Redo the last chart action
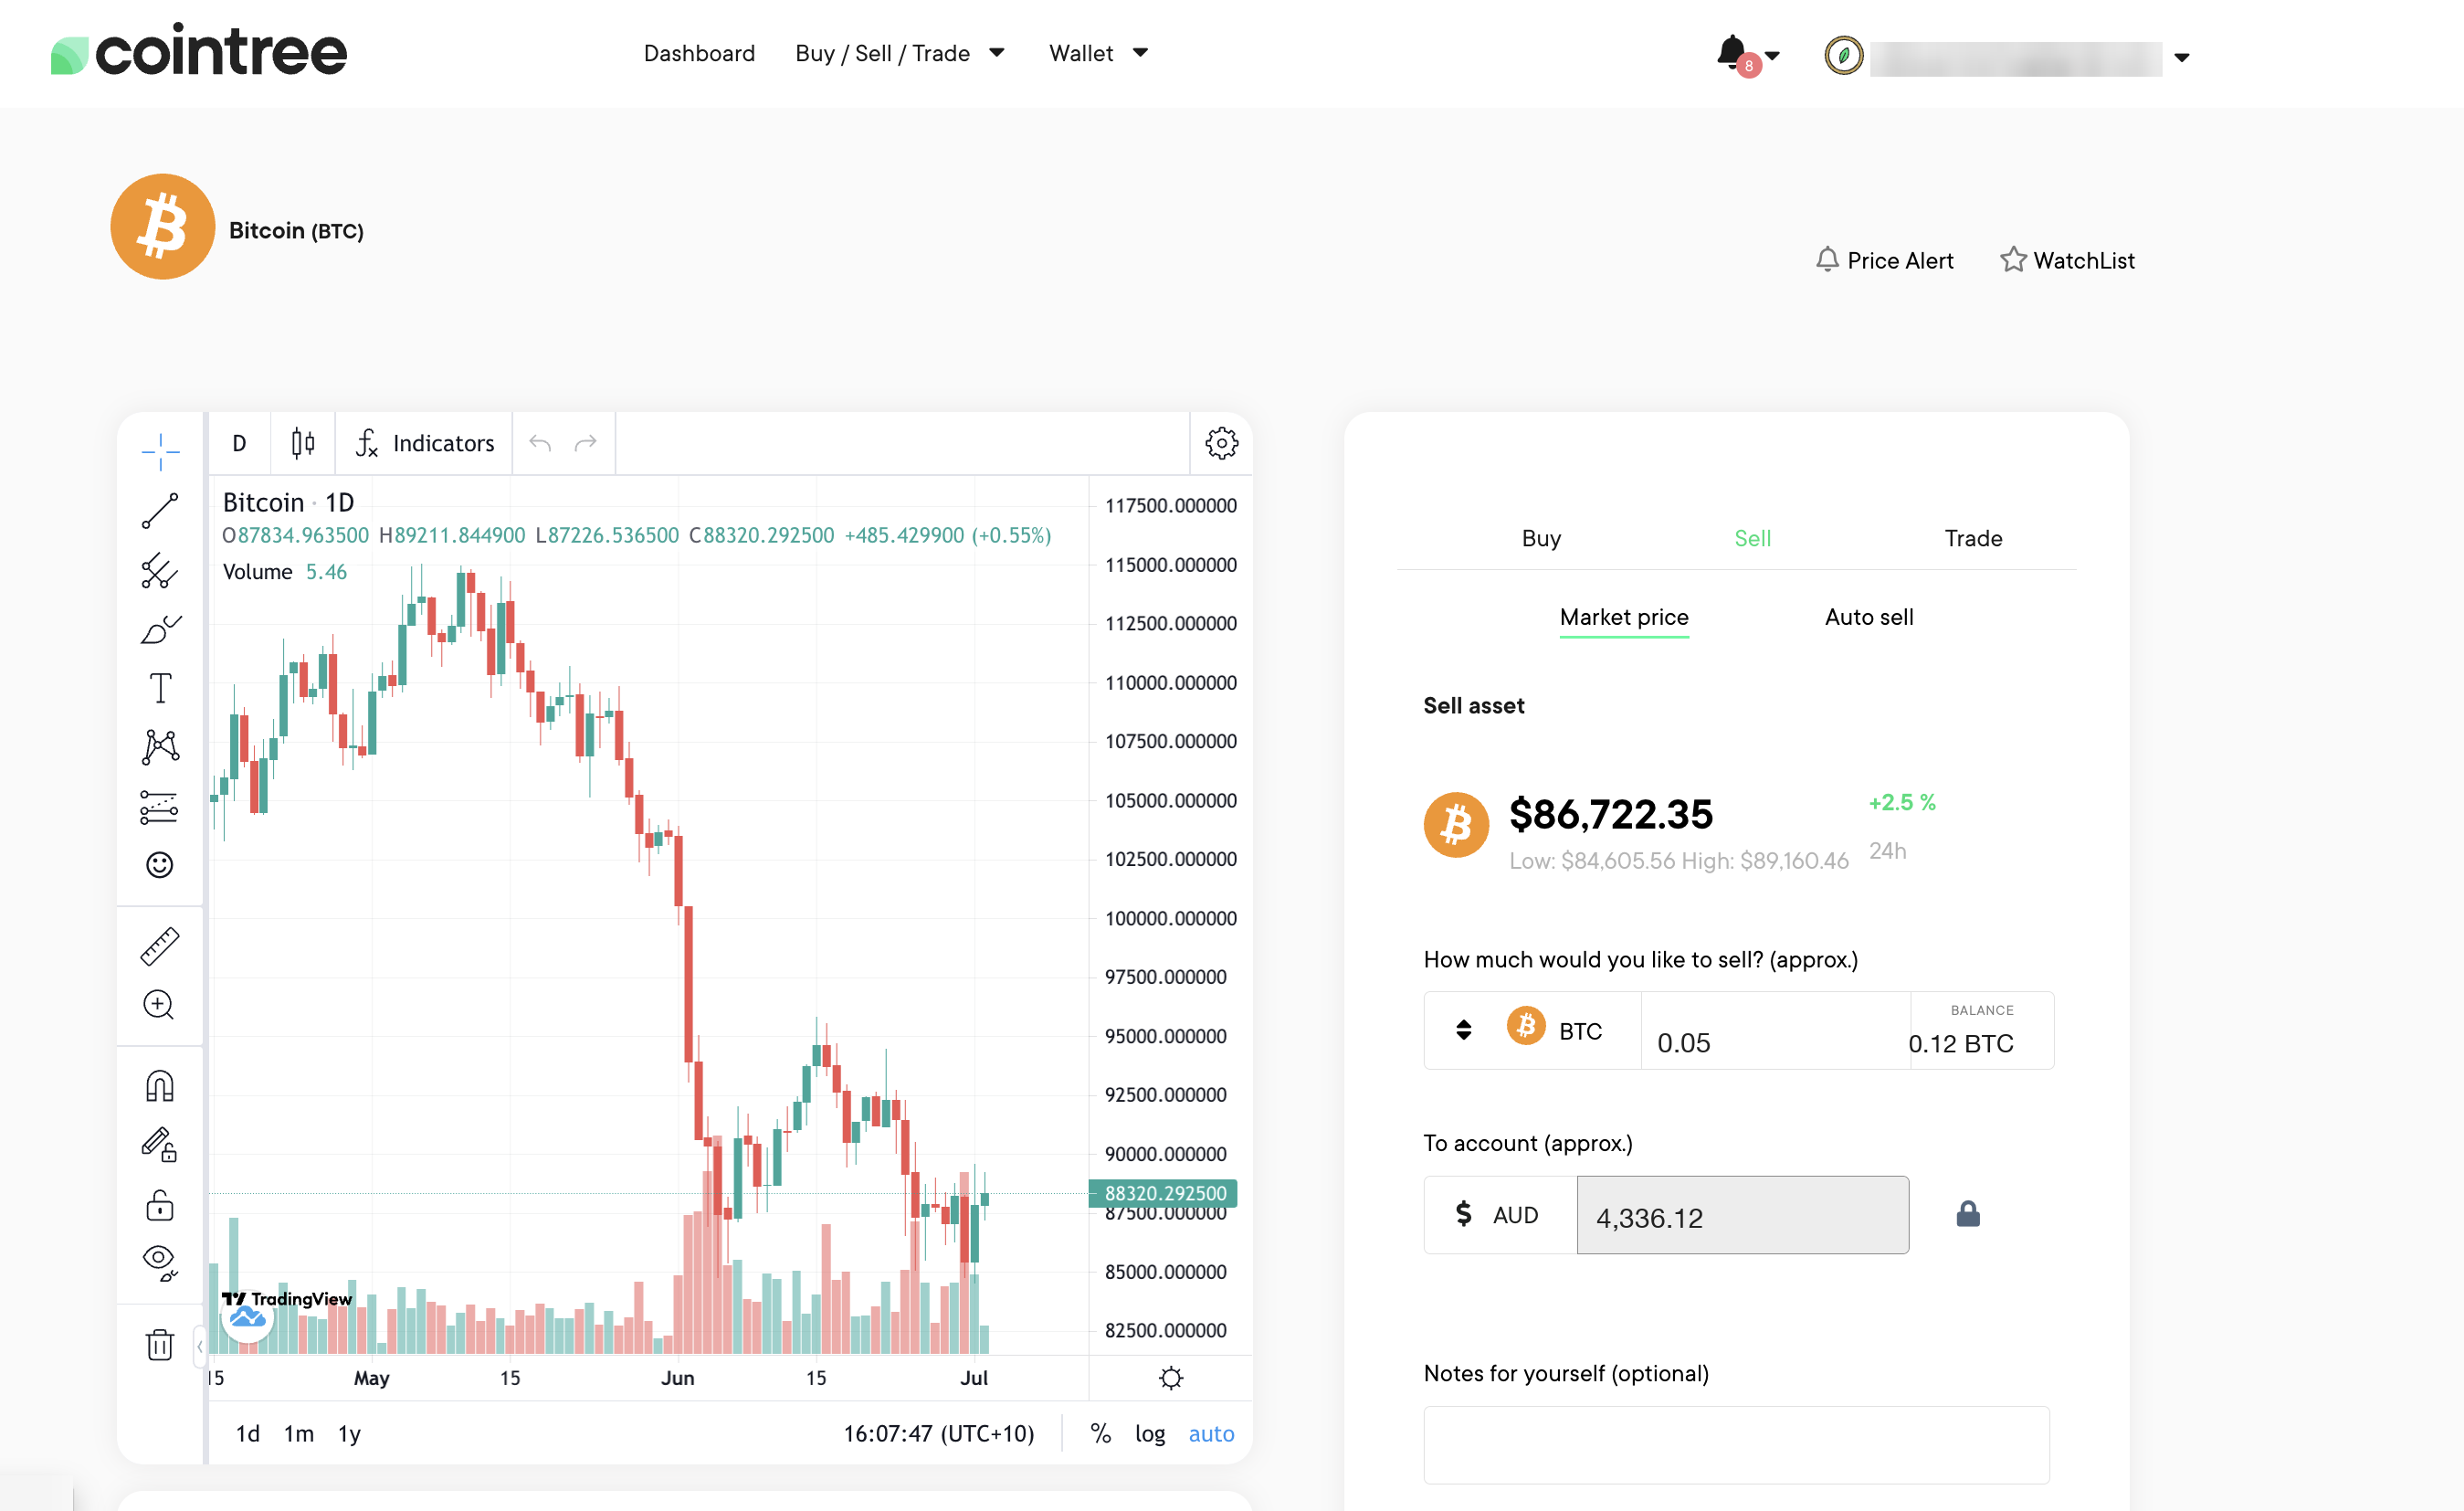Image resolution: width=2464 pixels, height=1511 pixels. (x=586, y=443)
